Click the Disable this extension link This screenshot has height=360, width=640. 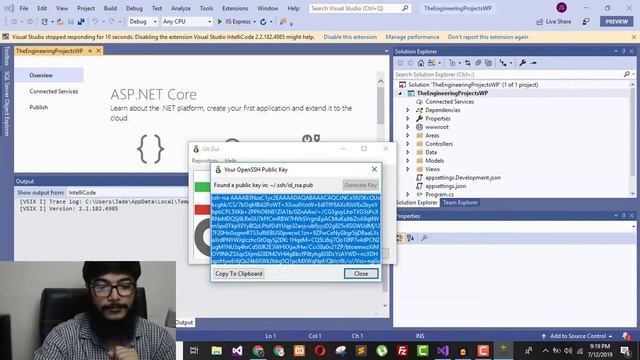pyautogui.click(x=350, y=37)
